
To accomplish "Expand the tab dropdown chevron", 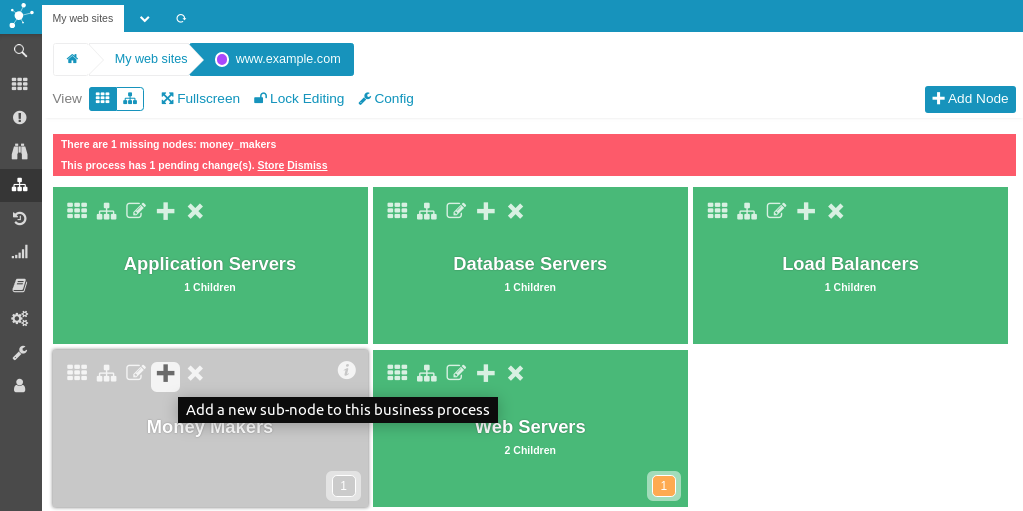I will [x=145, y=18].
